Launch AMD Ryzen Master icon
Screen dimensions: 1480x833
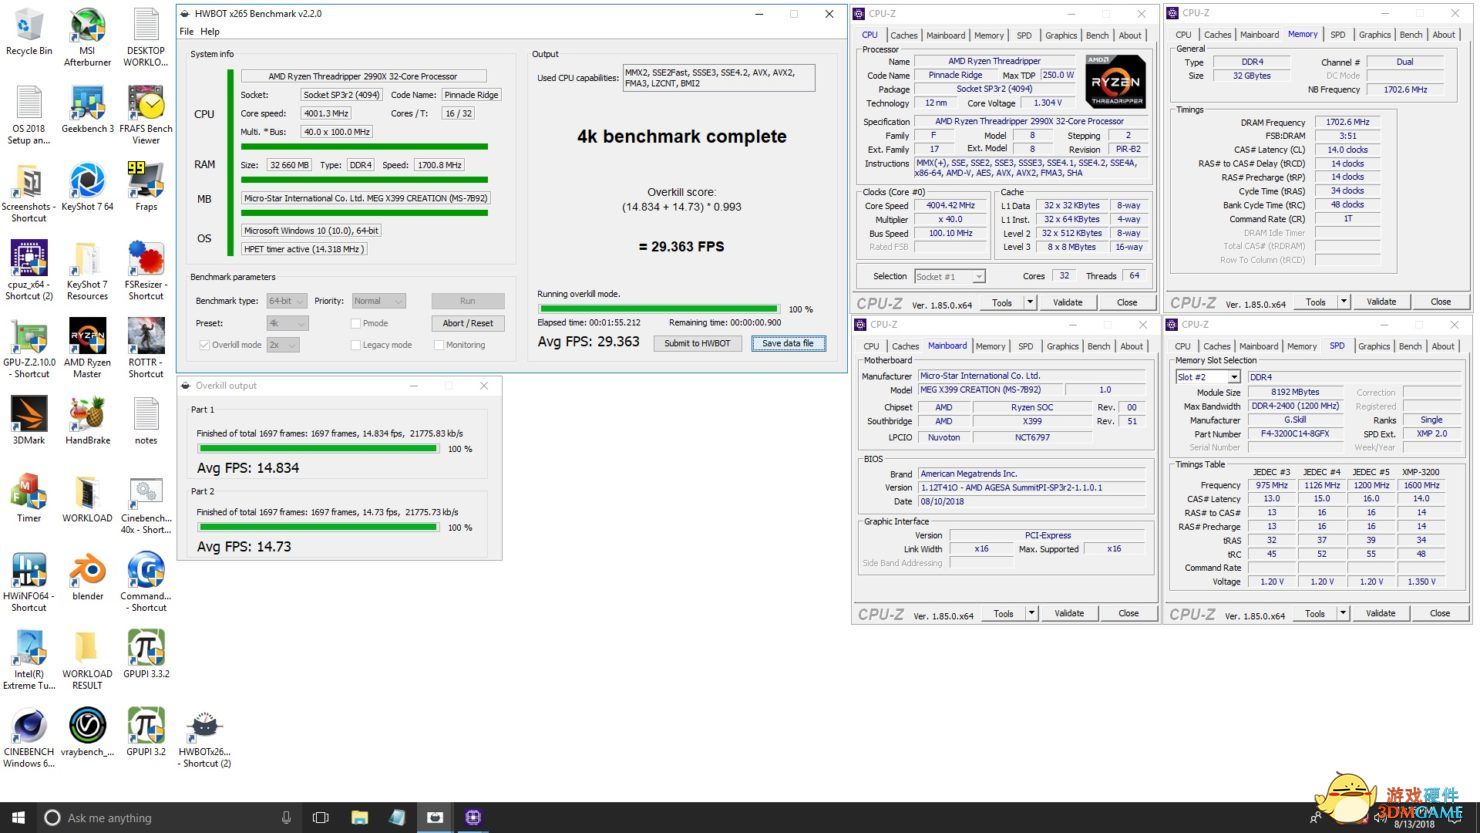pyautogui.click(x=87, y=349)
